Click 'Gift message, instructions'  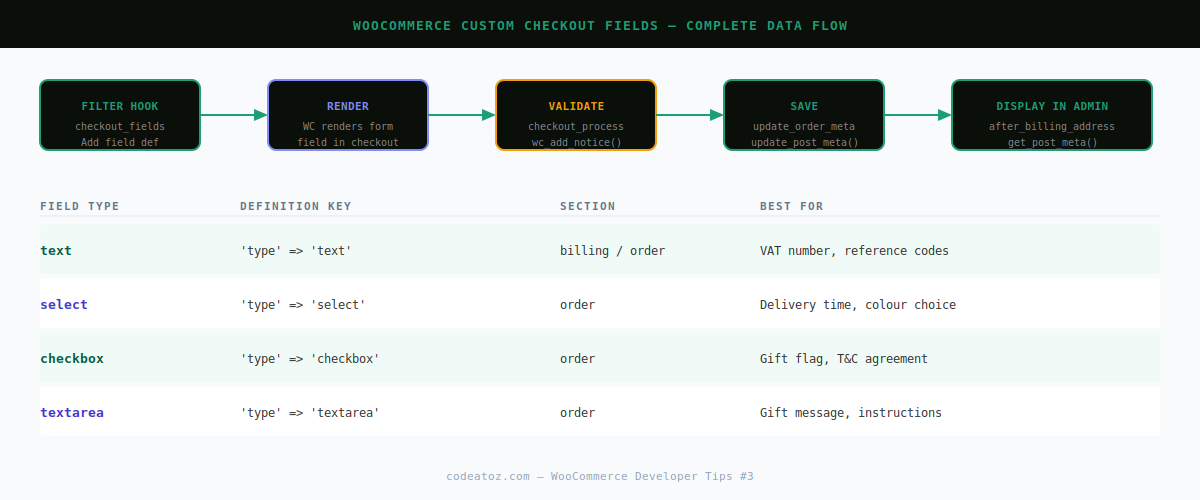(x=851, y=412)
